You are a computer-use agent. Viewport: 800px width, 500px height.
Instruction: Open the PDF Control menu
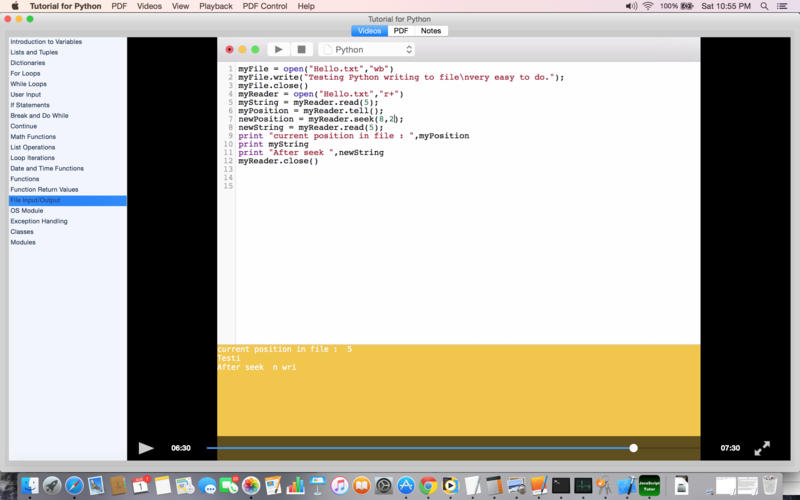coord(265,6)
